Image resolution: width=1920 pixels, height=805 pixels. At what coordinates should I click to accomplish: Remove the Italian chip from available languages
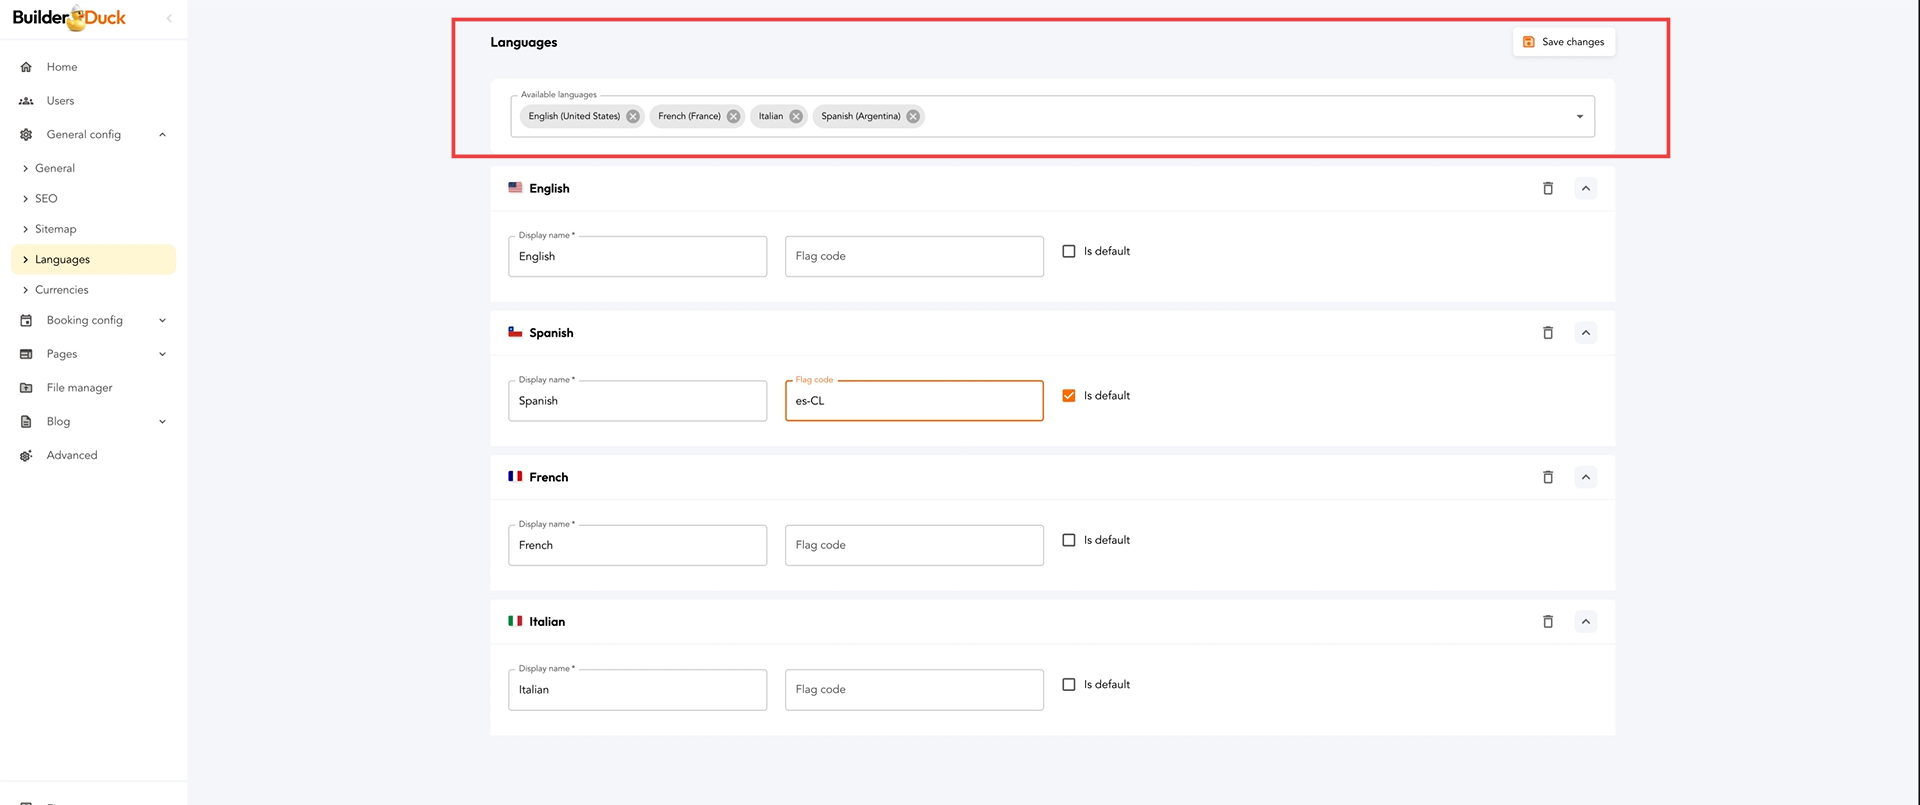tap(796, 116)
